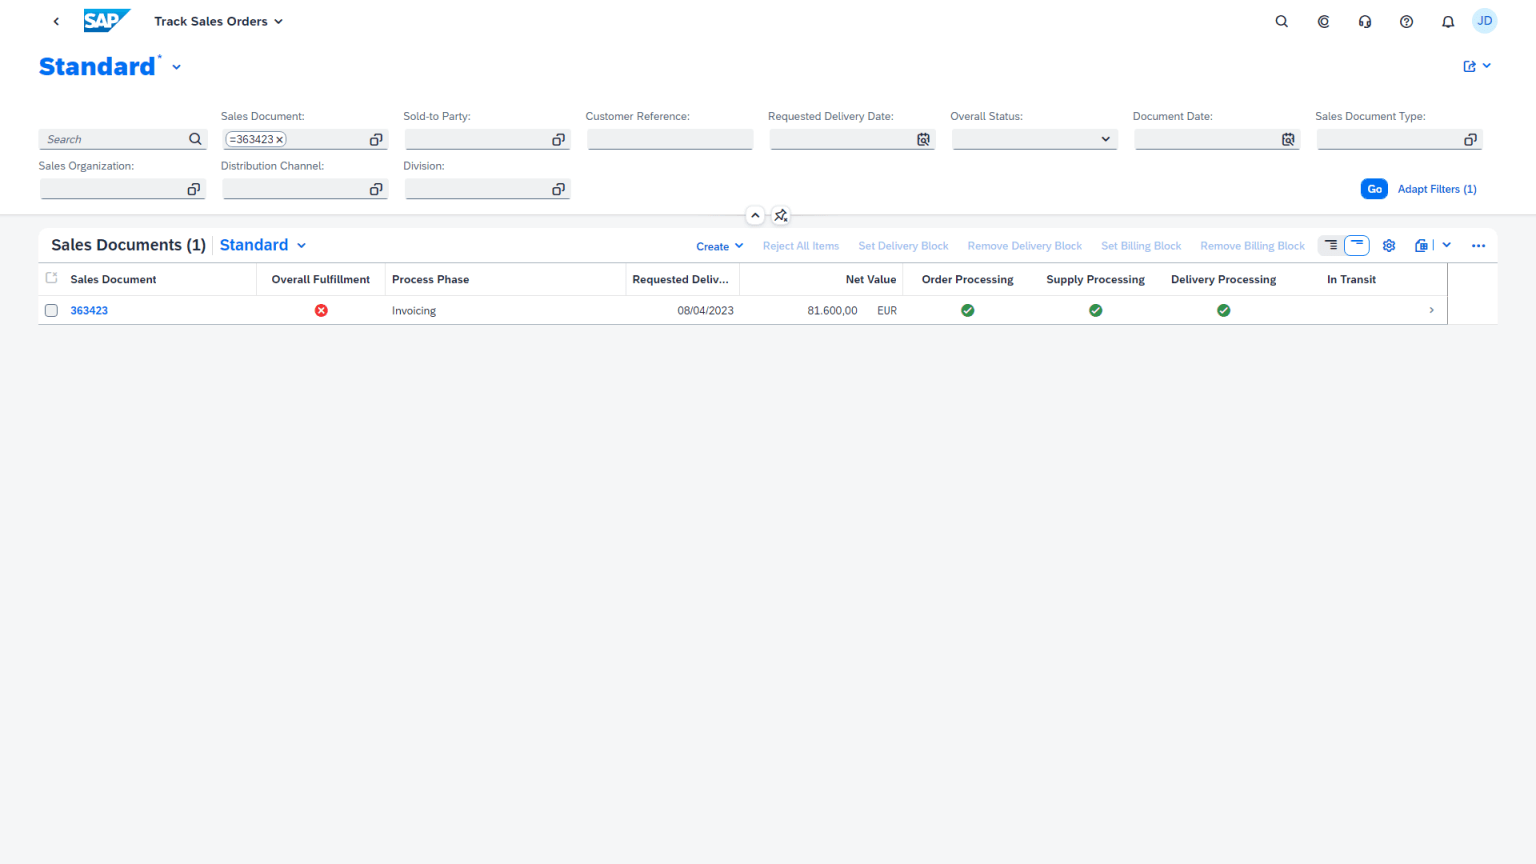Open the Joule assistant icon
Screen dimensions: 1536x864
1323,20
